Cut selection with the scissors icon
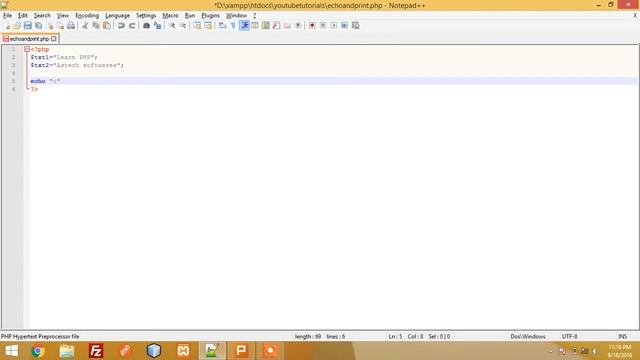Image resolution: width=640 pixels, height=360 pixels. 85,25
